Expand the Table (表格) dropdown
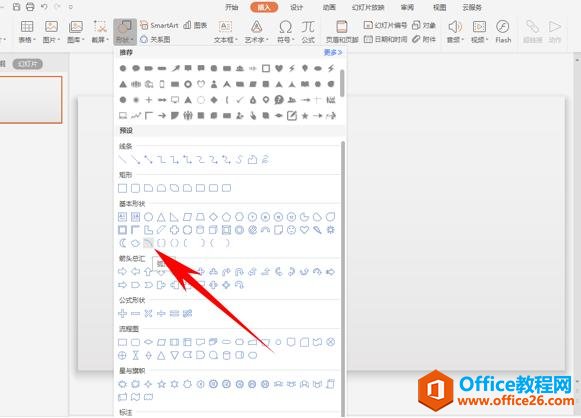 [x=27, y=31]
